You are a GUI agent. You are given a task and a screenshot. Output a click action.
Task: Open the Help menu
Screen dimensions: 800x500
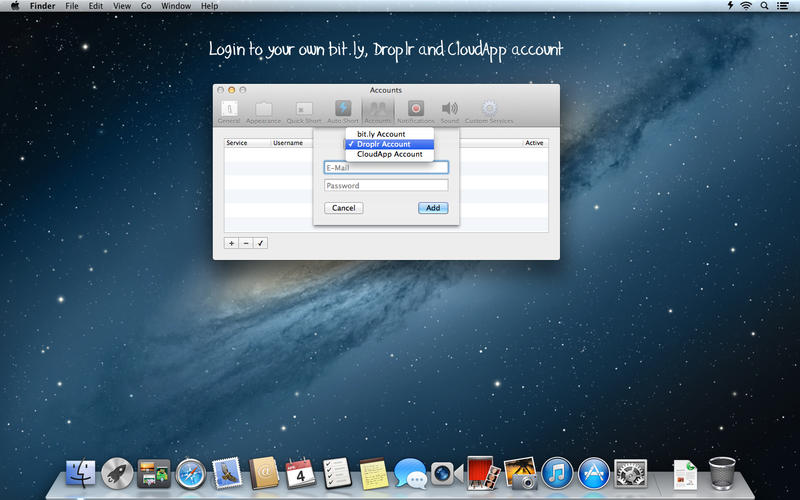click(x=209, y=6)
